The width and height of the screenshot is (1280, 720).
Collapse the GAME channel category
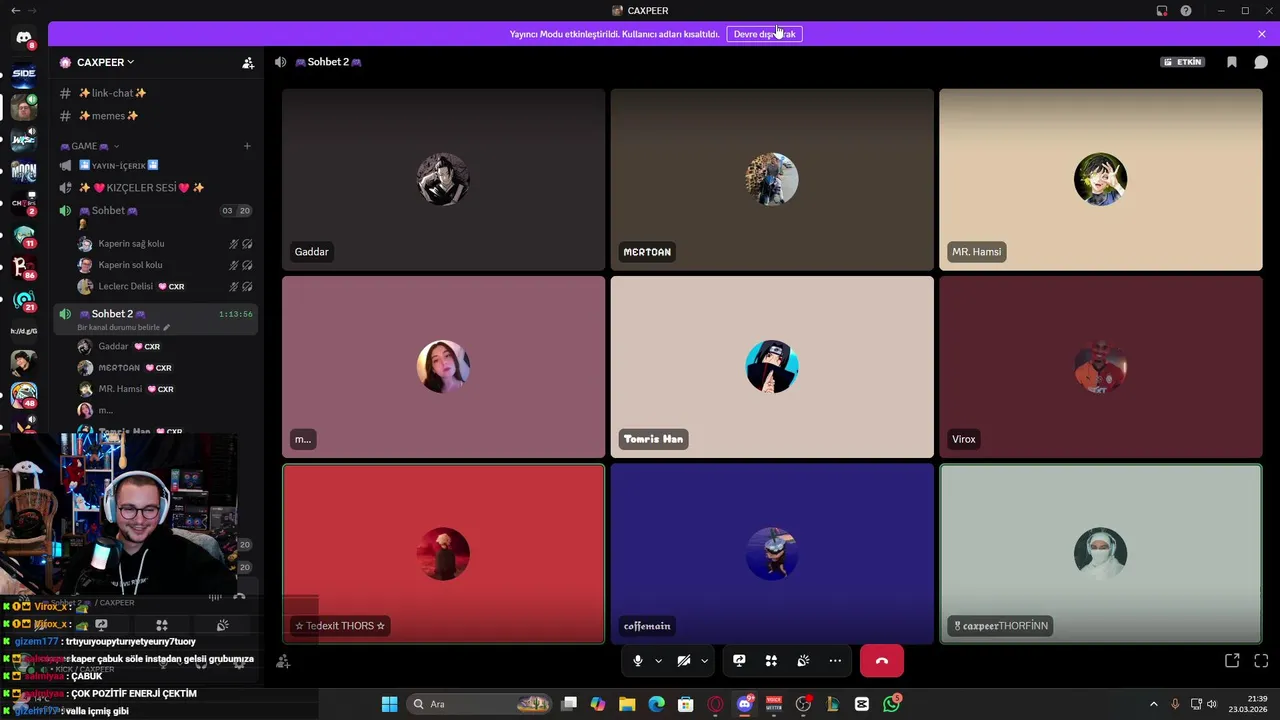tap(90, 146)
